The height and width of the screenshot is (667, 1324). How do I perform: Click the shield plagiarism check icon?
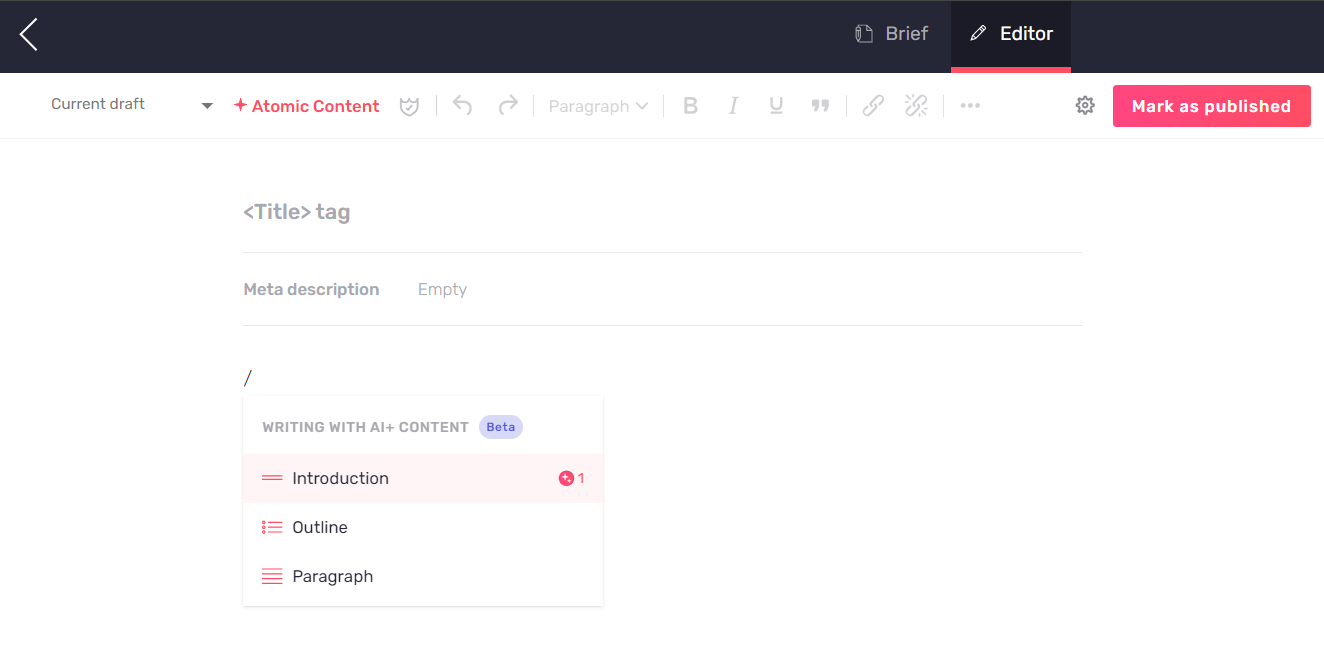409,105
